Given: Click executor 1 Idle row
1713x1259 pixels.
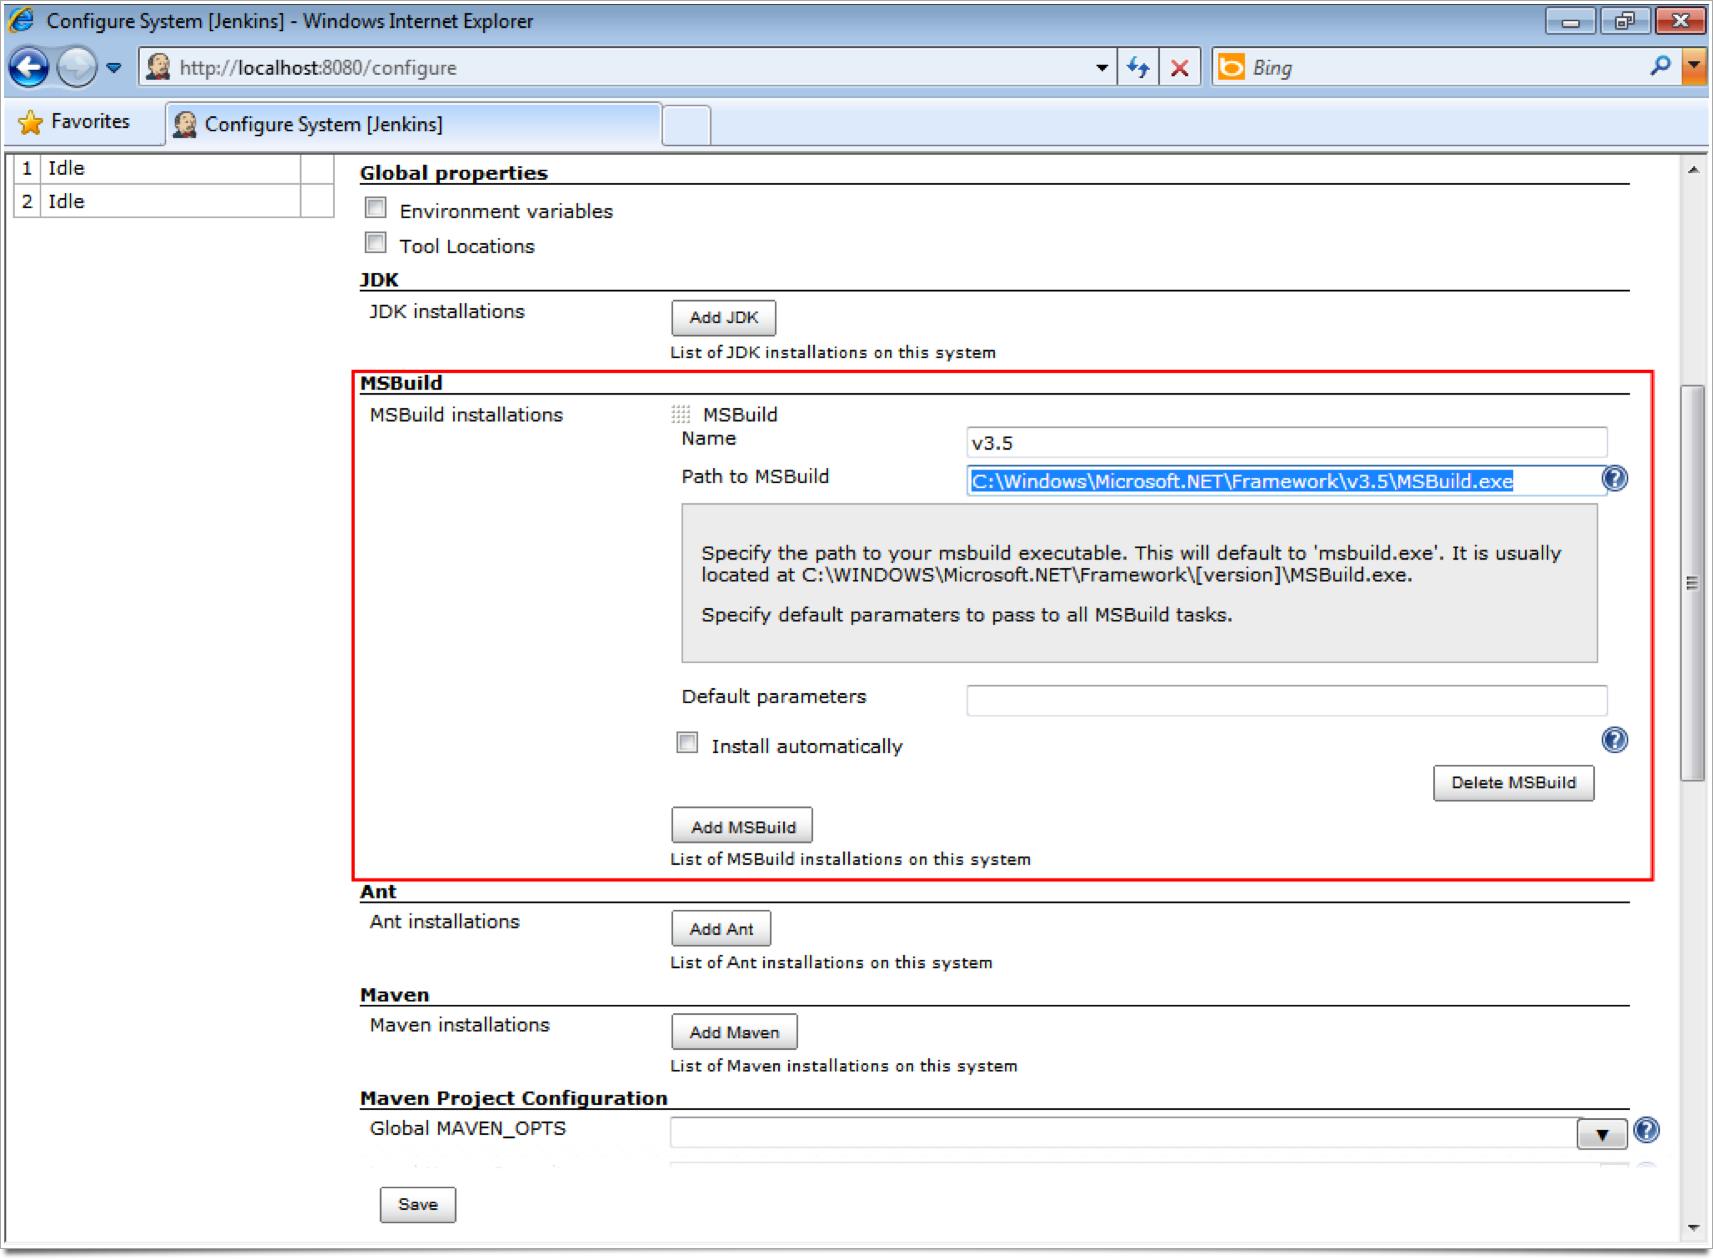Looking at the screenshot, I should pos(173,168).
